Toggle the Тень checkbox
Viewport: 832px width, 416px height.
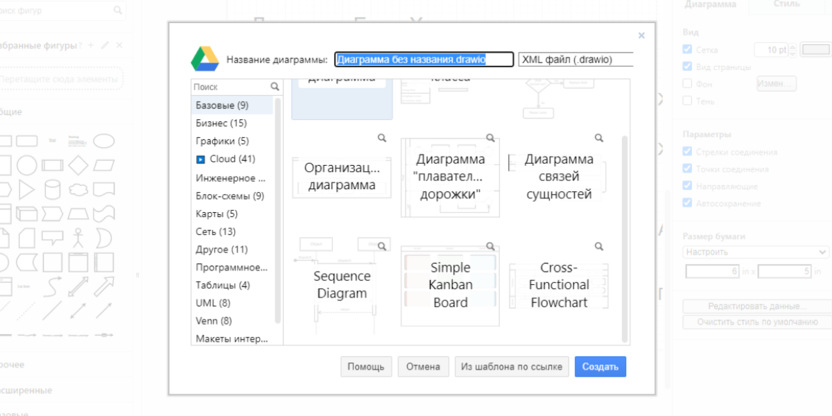point(687,100)
